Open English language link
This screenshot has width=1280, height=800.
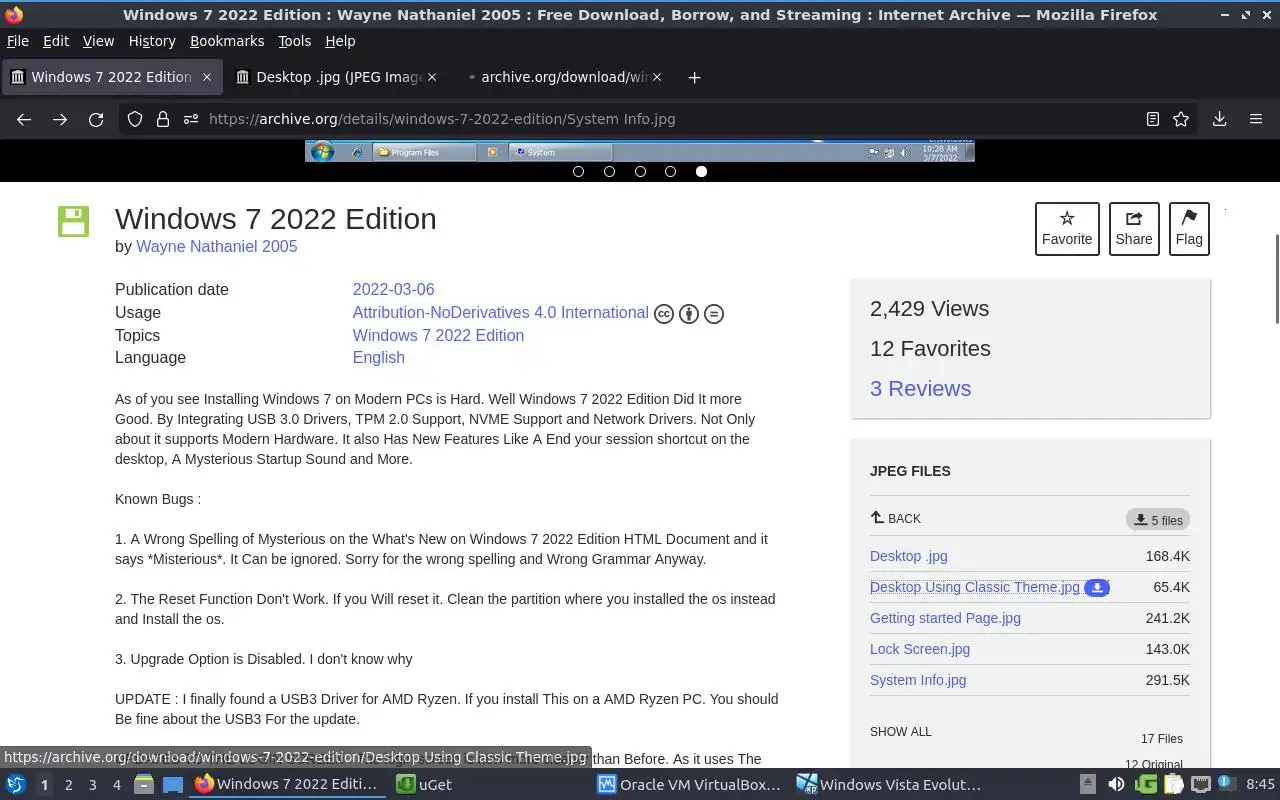click(378, 357)
